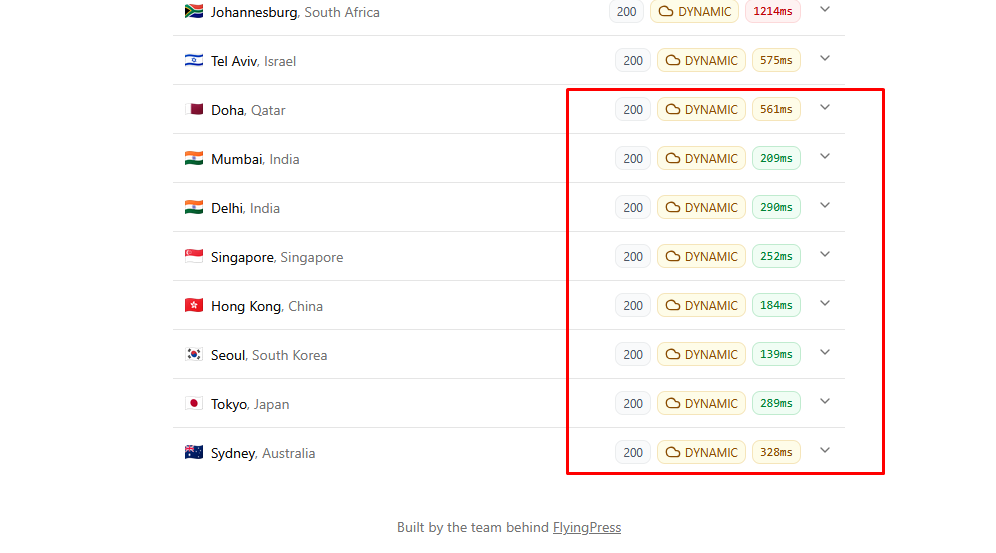Viewport: 996px width, 553px height.
Task: Select the Mumbai, India location name
Action: (255, 159)
